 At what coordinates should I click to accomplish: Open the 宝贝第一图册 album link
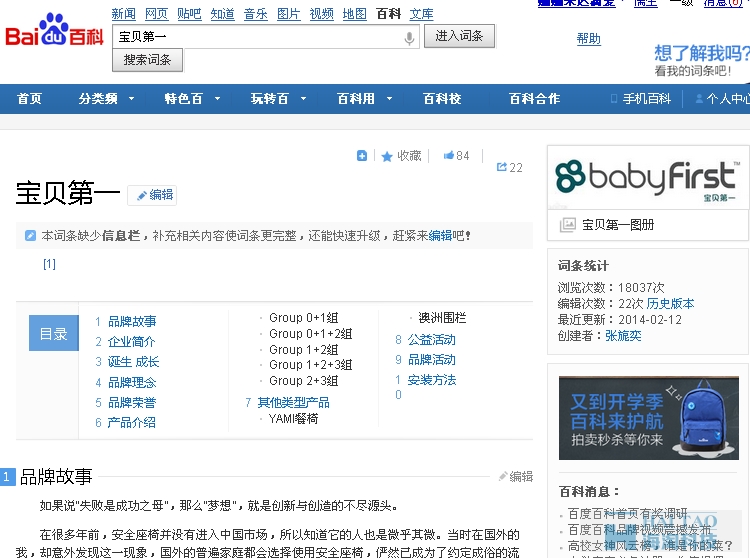click(x=618, y=225)
